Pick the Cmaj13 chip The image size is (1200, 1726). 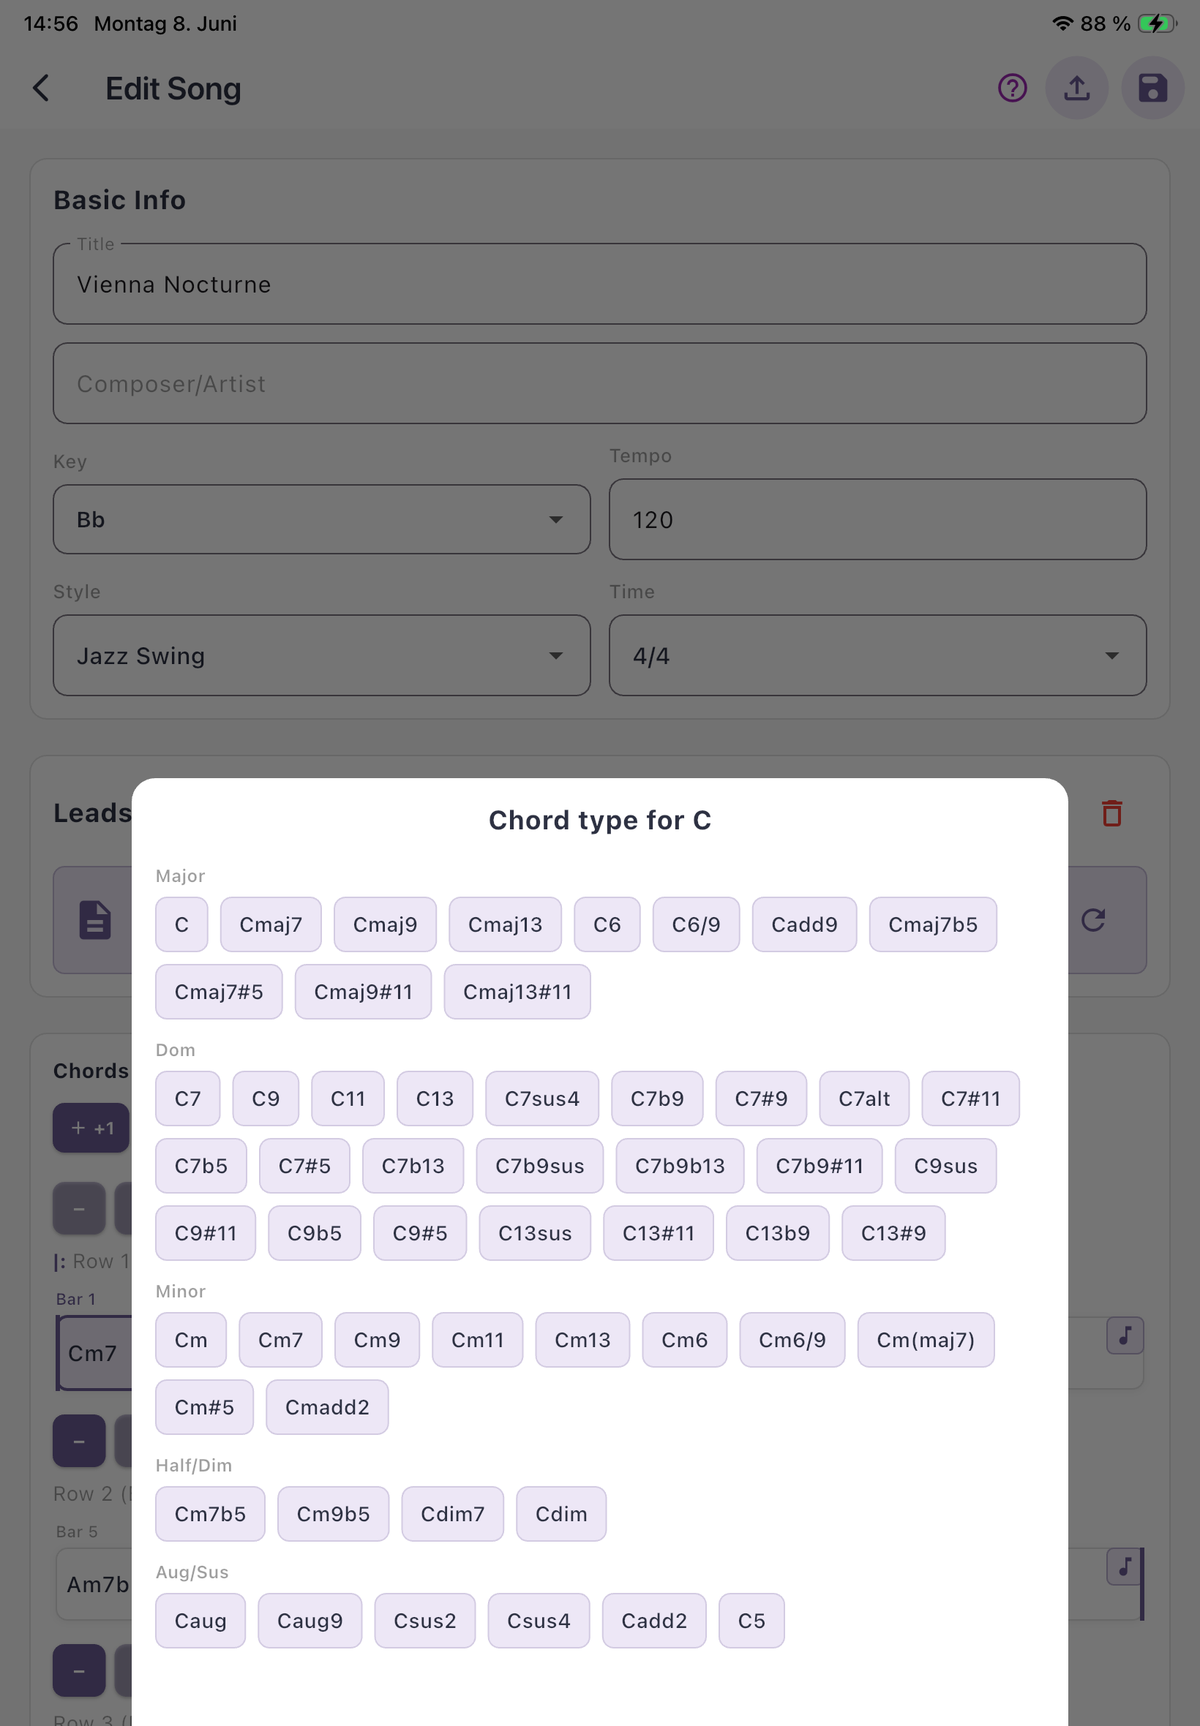pyautogui.click(x=505, y=924)
